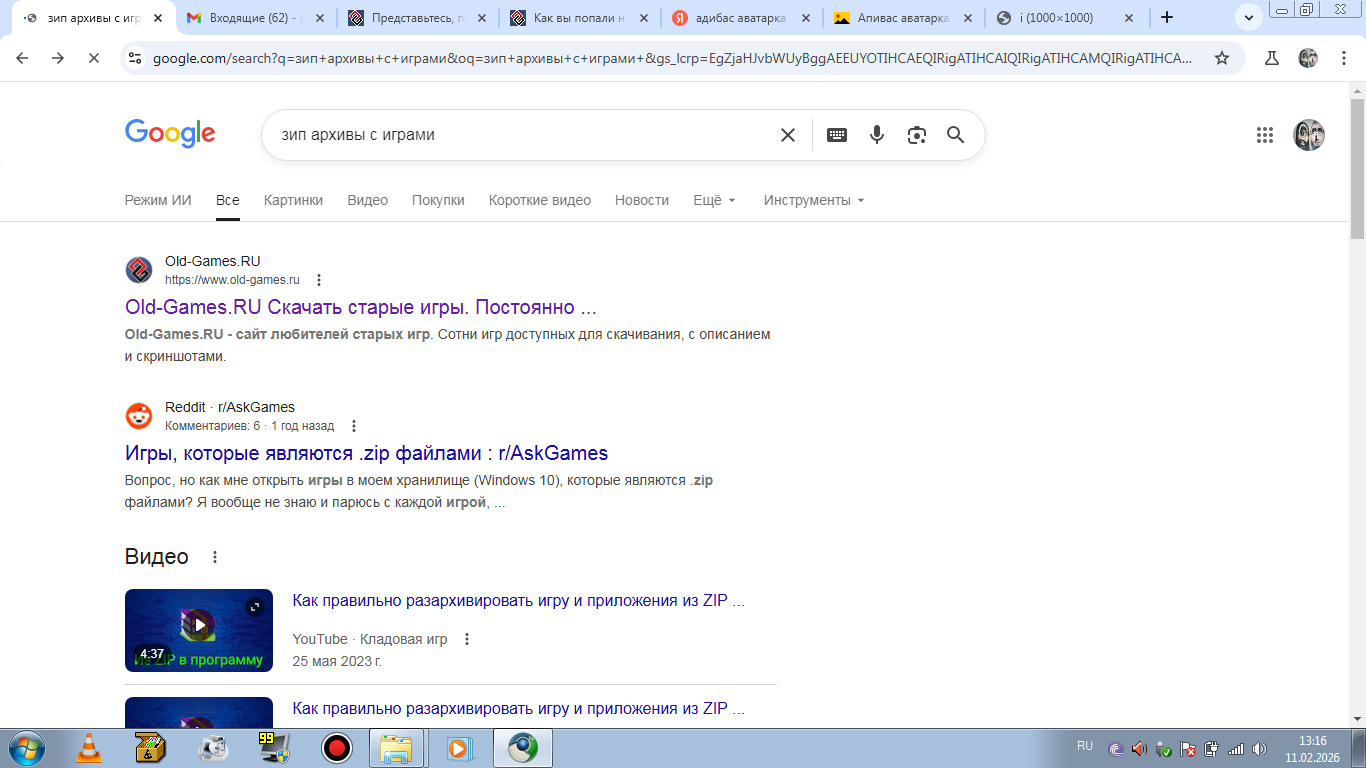This screenshot has width=1366, height=768.
Task: Open the Old-Games.RU Скачать старые игры link
Action: point(361,307)
